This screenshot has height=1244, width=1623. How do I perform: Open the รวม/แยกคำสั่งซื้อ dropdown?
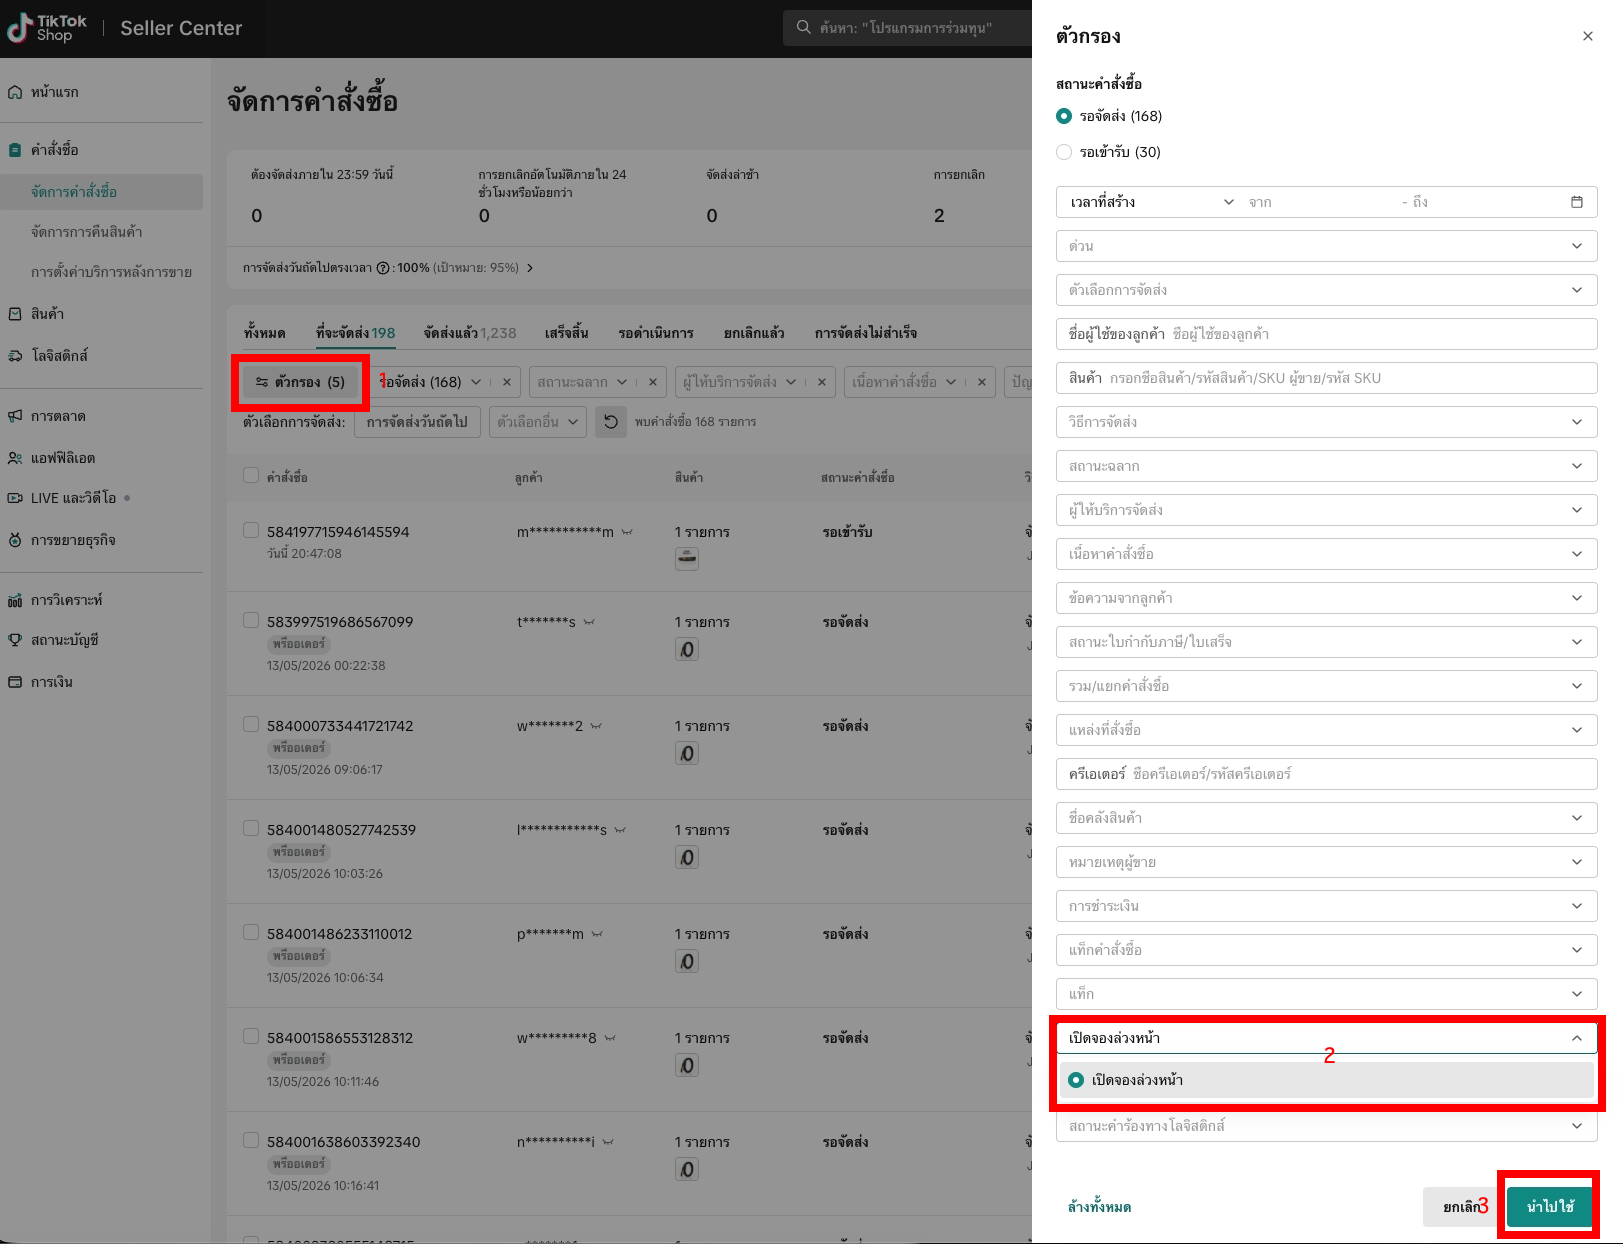coord(1326,686)
